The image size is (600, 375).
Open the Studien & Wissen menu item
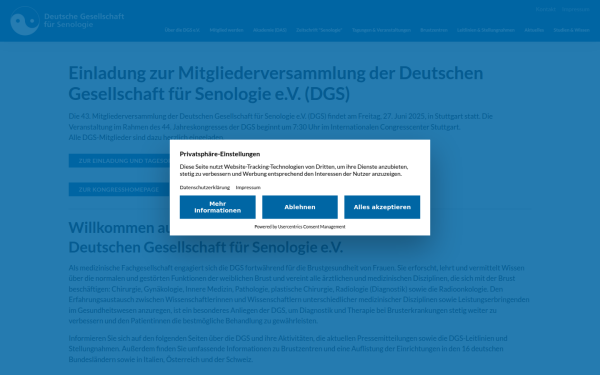point(571,30)
